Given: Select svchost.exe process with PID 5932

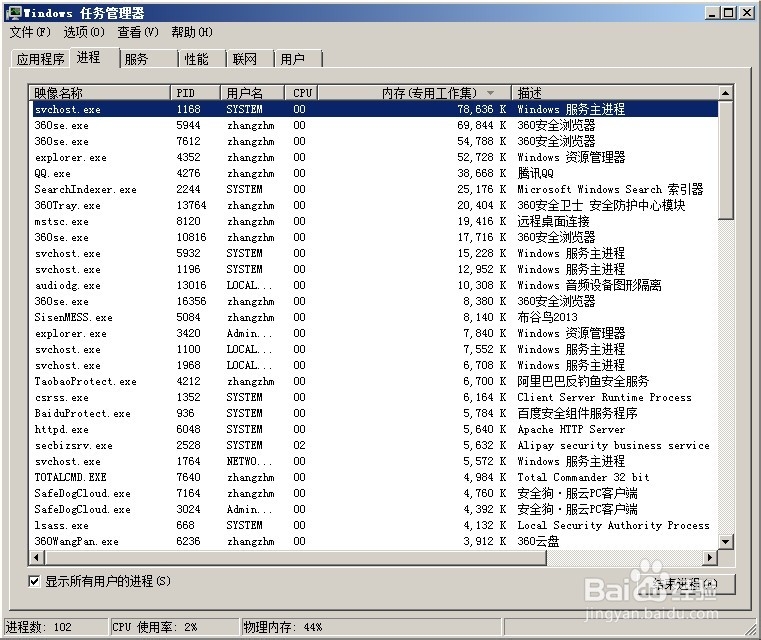Looking at the screenshot, I should click(375, 253).
